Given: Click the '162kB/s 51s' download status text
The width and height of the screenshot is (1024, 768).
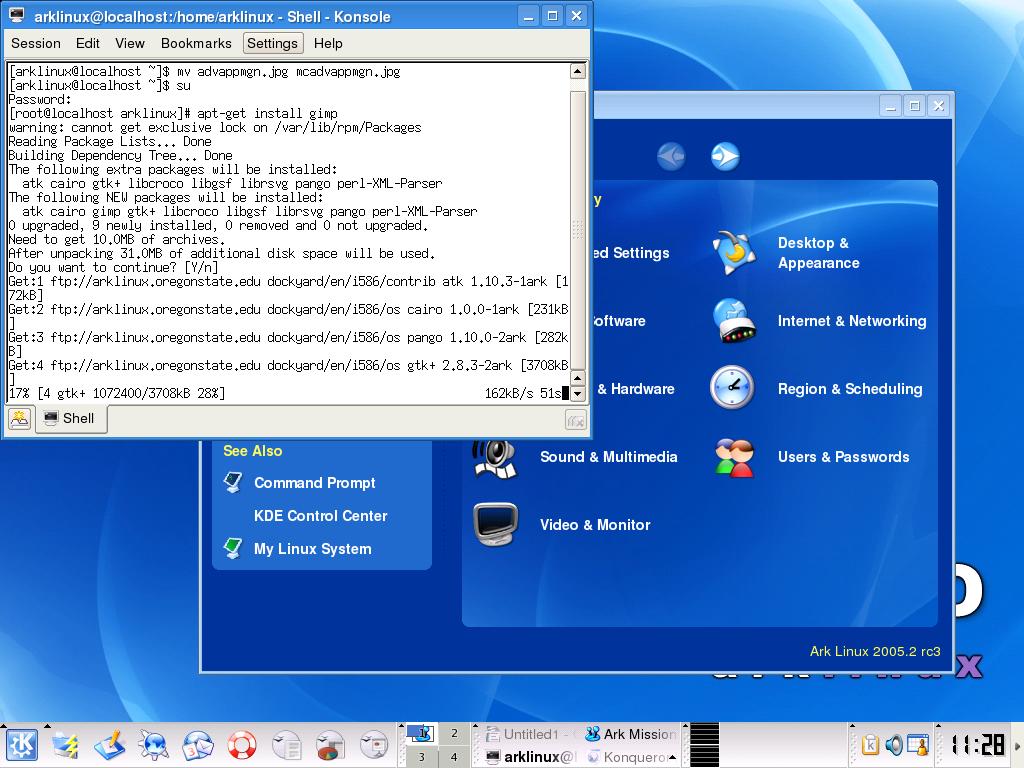Looking at the screenshot, I should point(522,393).
